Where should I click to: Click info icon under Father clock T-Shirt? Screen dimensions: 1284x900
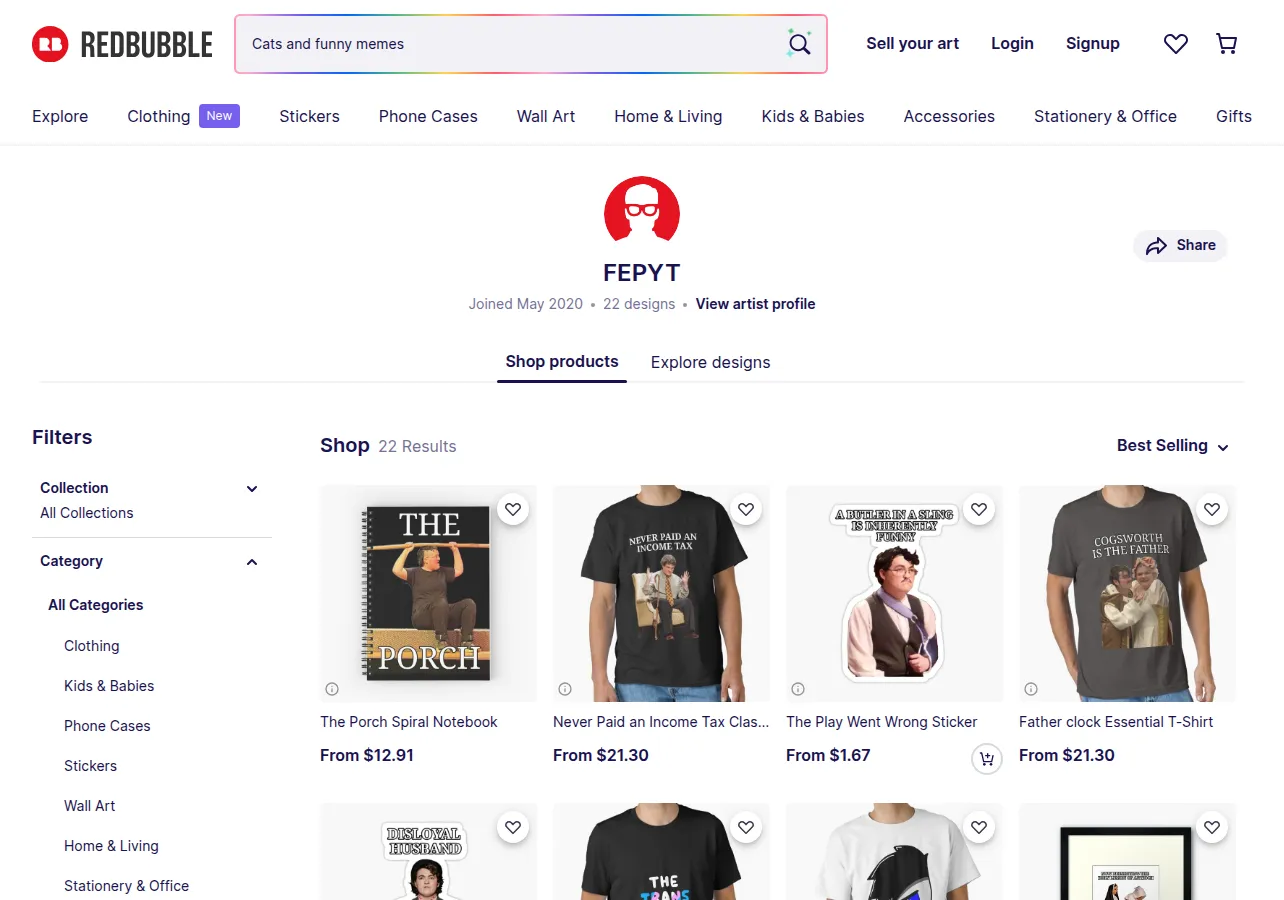coord(1031,689)
